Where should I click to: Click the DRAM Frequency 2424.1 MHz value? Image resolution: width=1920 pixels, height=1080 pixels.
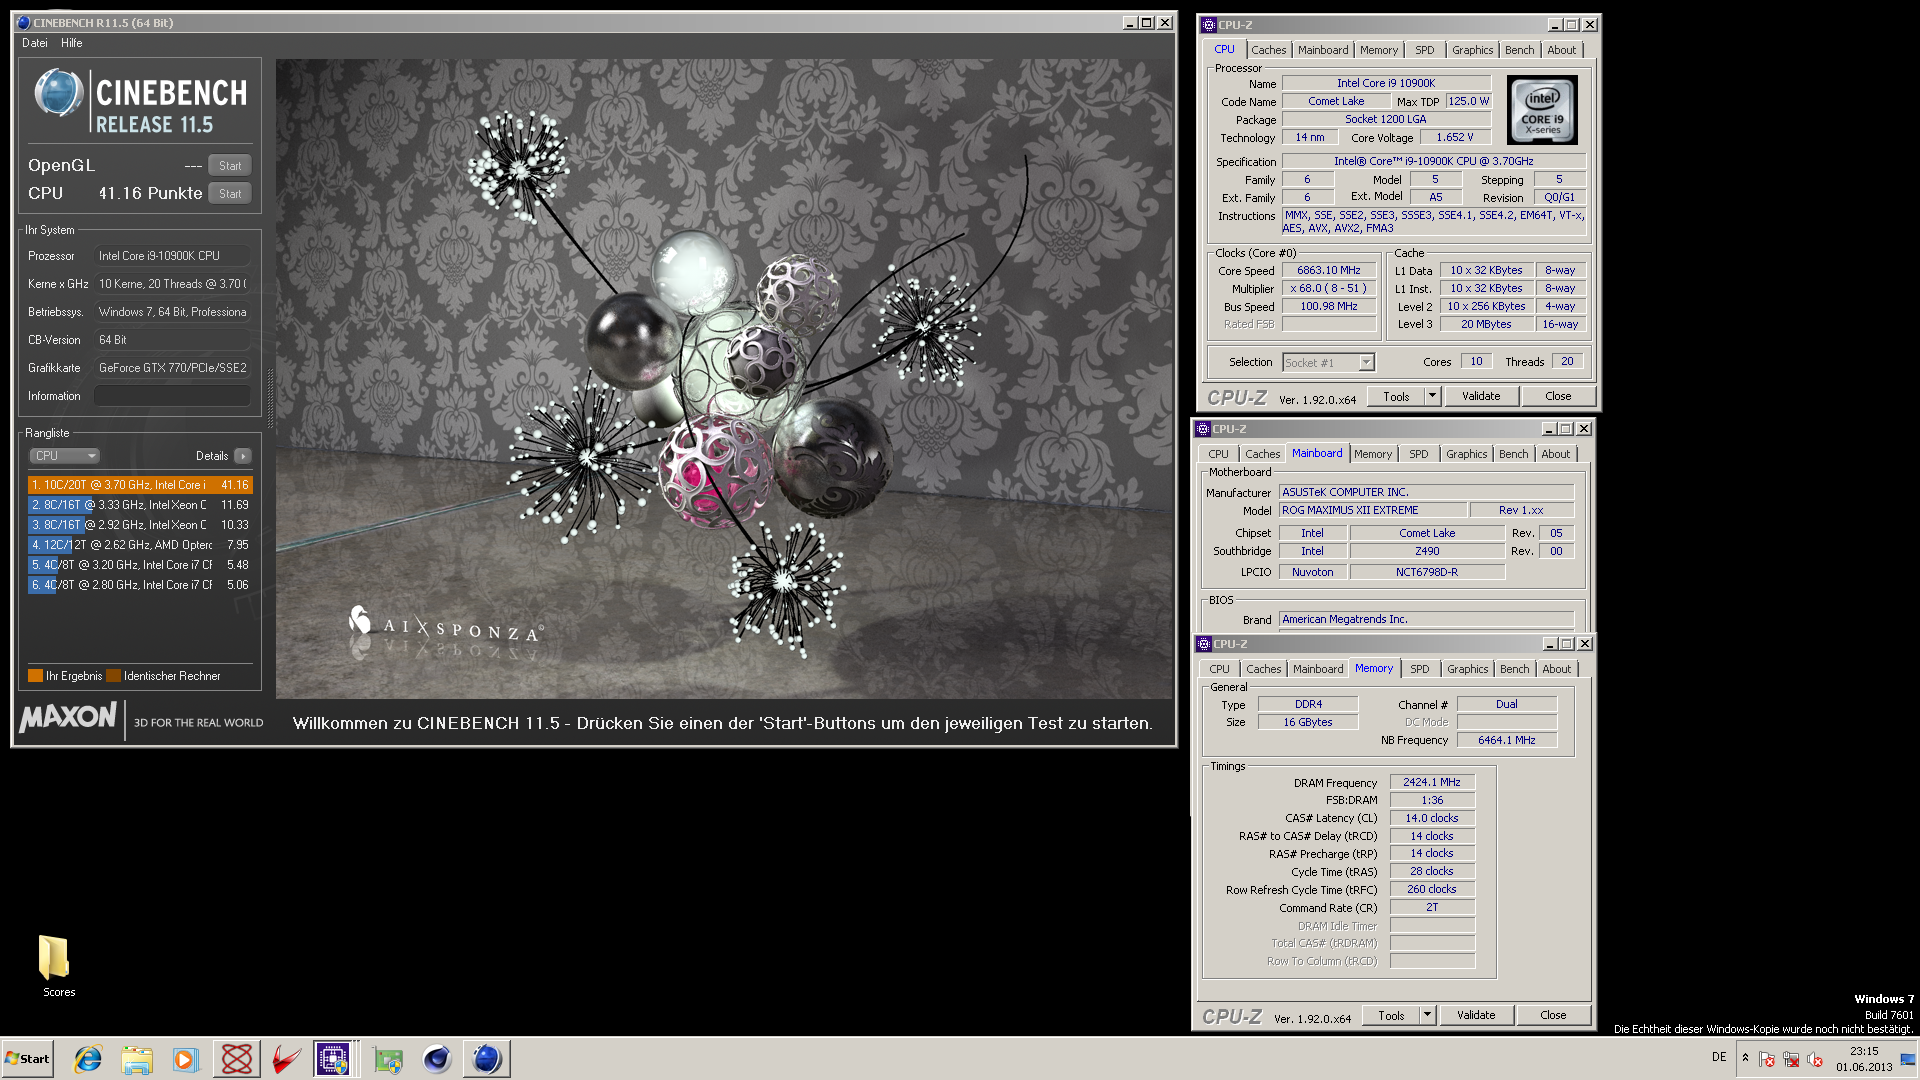coord(1432,782)
